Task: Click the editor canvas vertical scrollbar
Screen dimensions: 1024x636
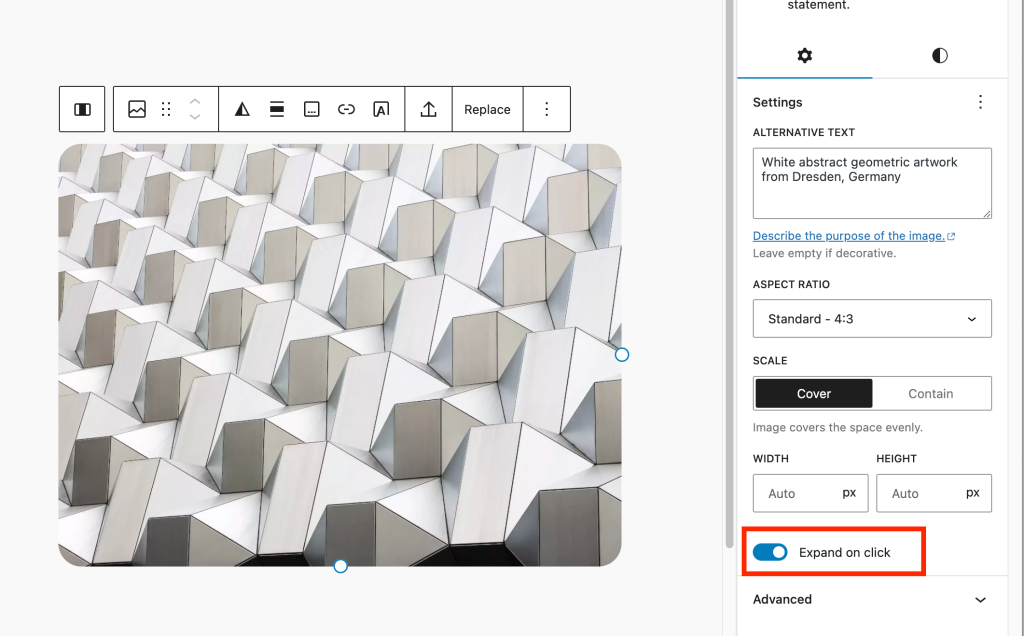Action: [x=729, y=274]
